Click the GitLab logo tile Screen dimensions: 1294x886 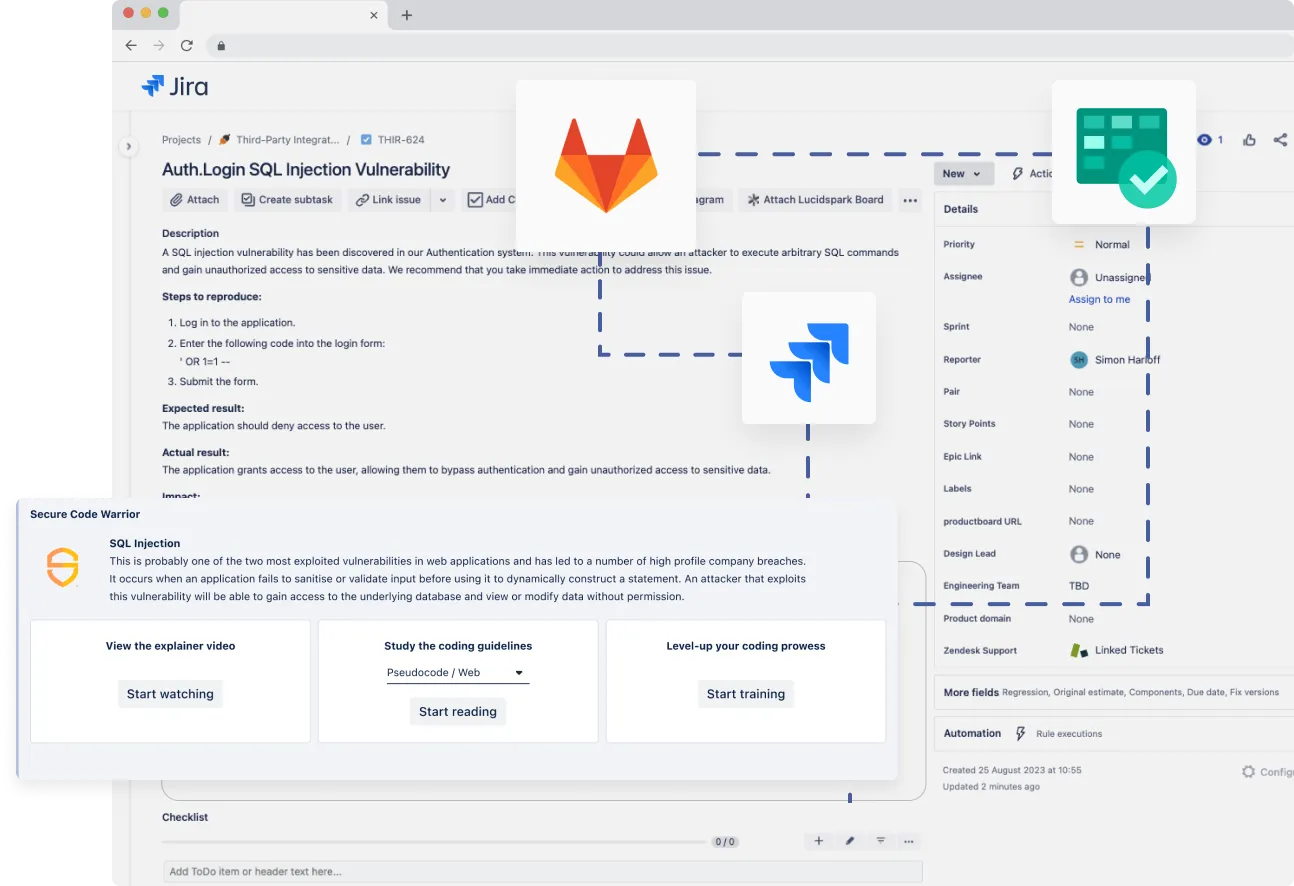606,165
